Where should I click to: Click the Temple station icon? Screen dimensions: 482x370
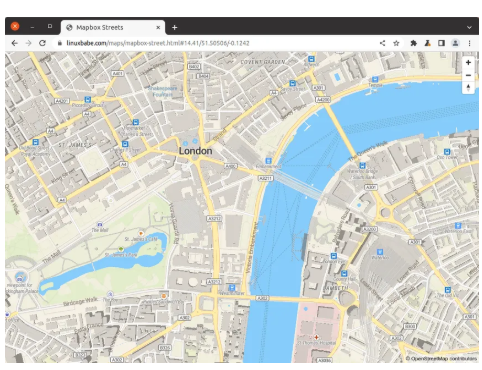pos(375,79)
